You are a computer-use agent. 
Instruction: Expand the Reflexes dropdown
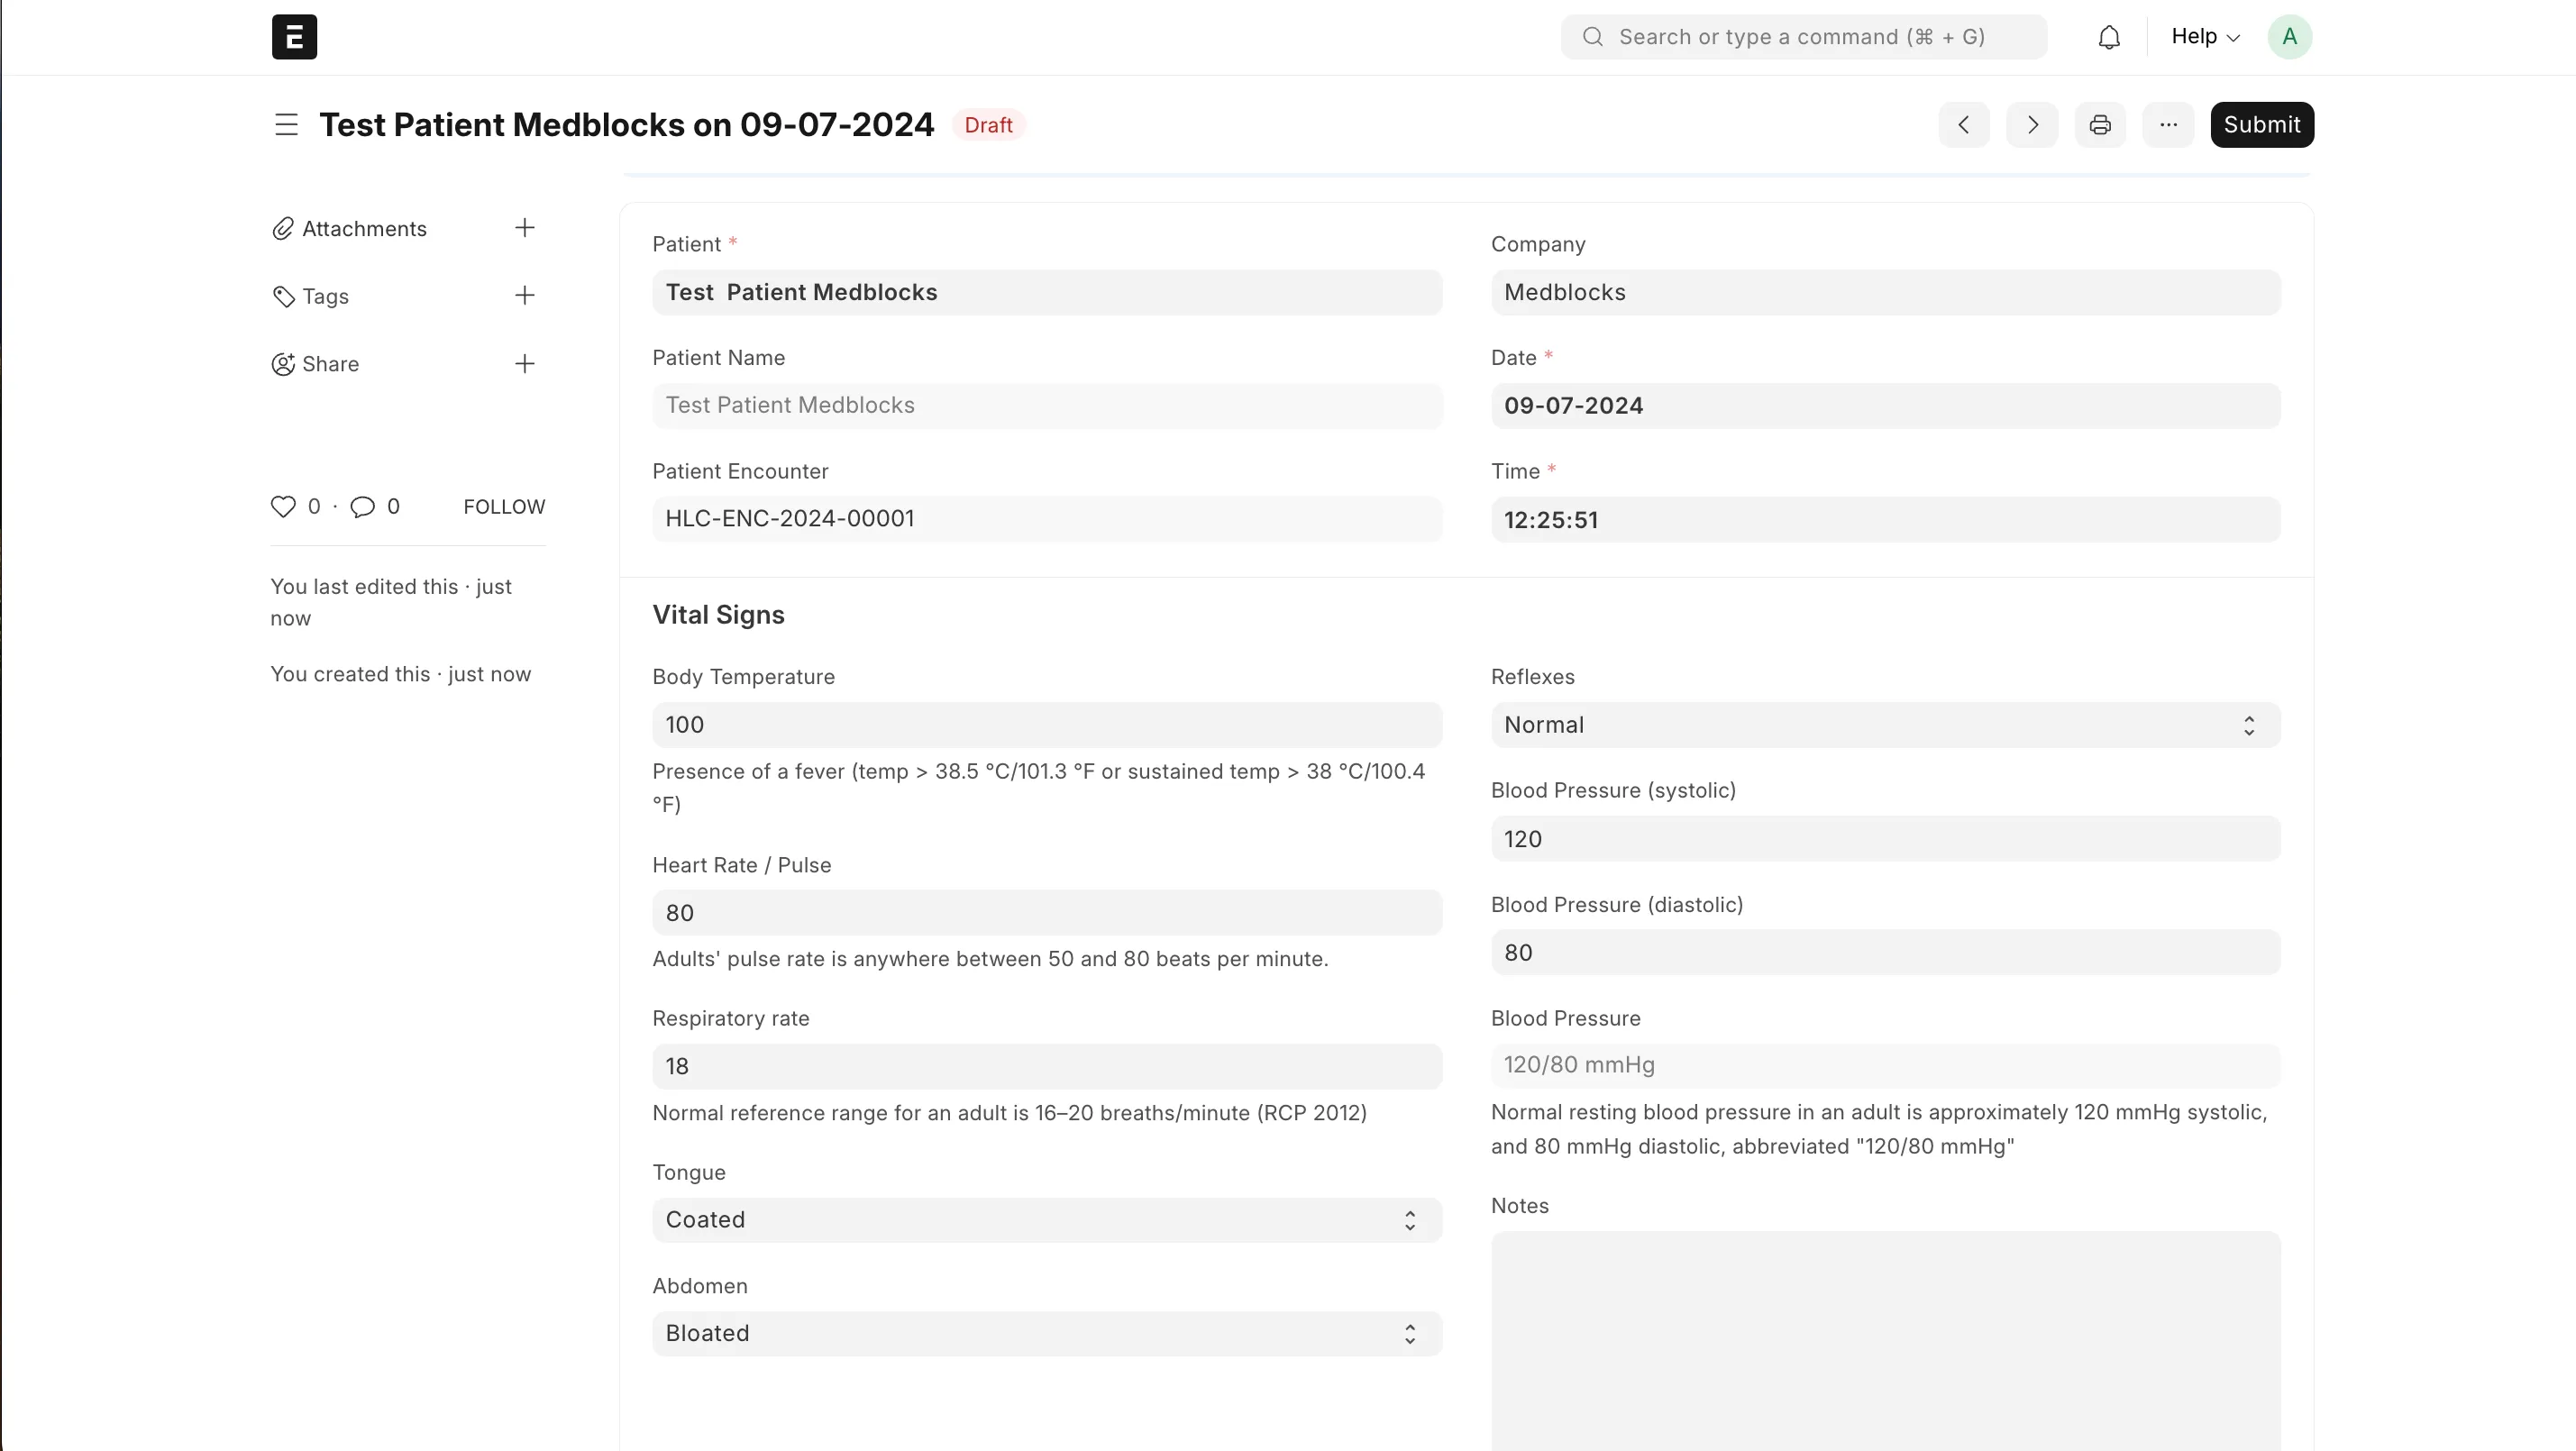click(x=1885, y=725)
